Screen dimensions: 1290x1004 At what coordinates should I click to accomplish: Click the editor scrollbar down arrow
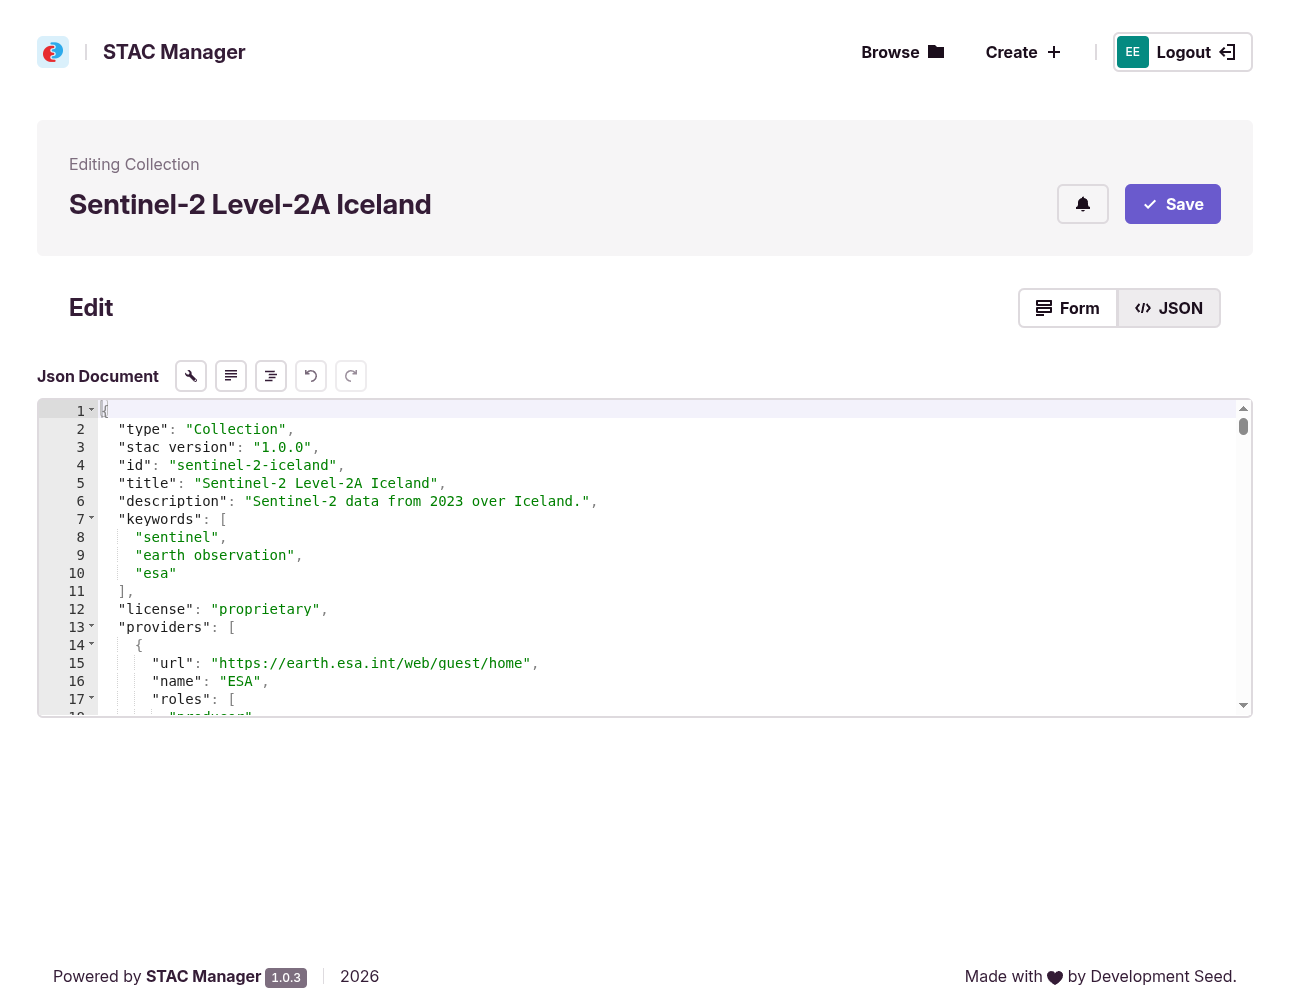[x=1243, y=706]
